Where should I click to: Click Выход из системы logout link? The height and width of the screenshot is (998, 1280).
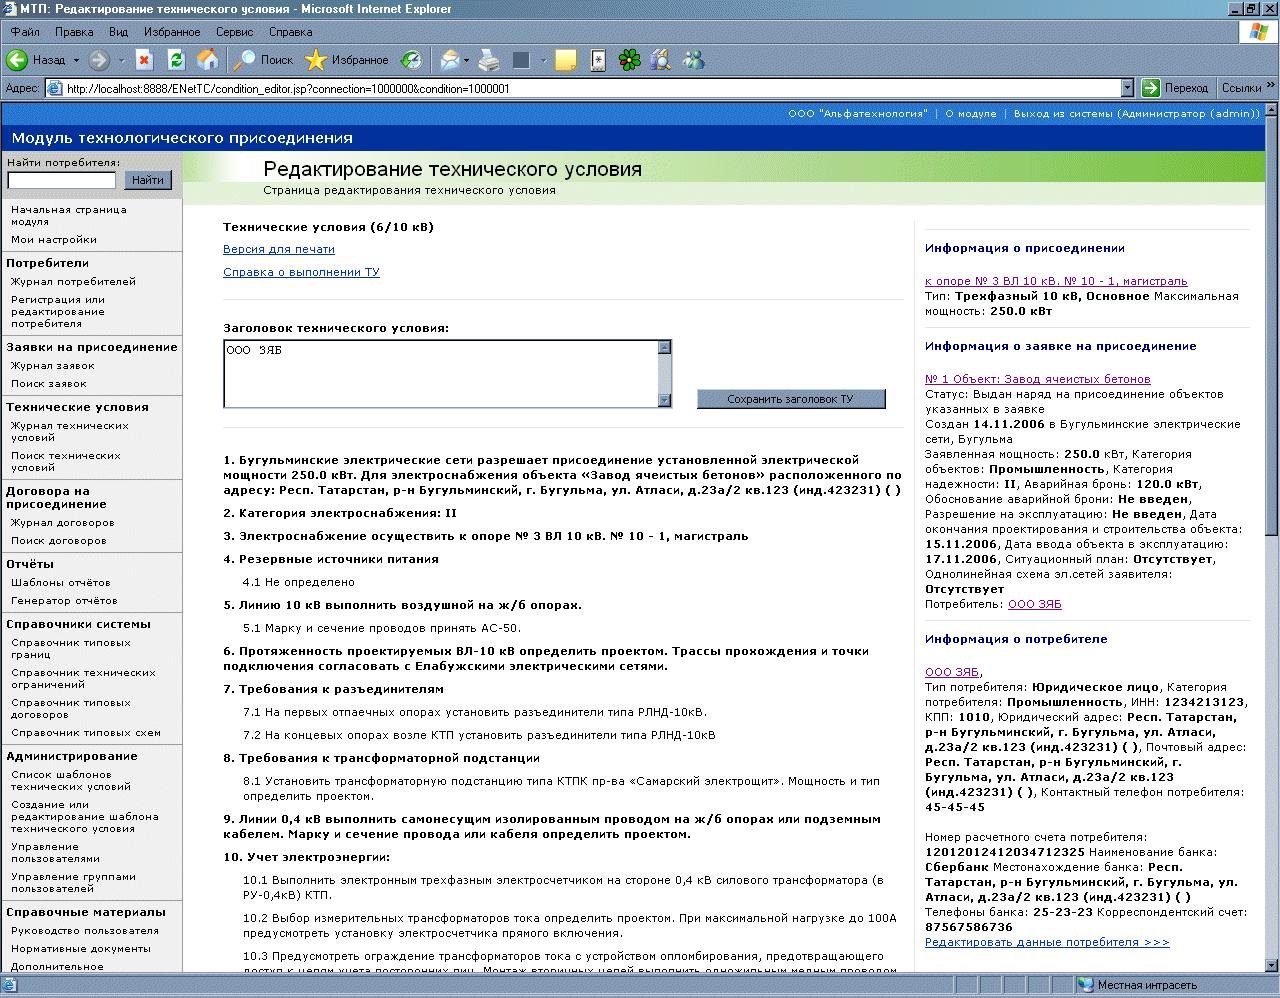[x=1137, y=114]
